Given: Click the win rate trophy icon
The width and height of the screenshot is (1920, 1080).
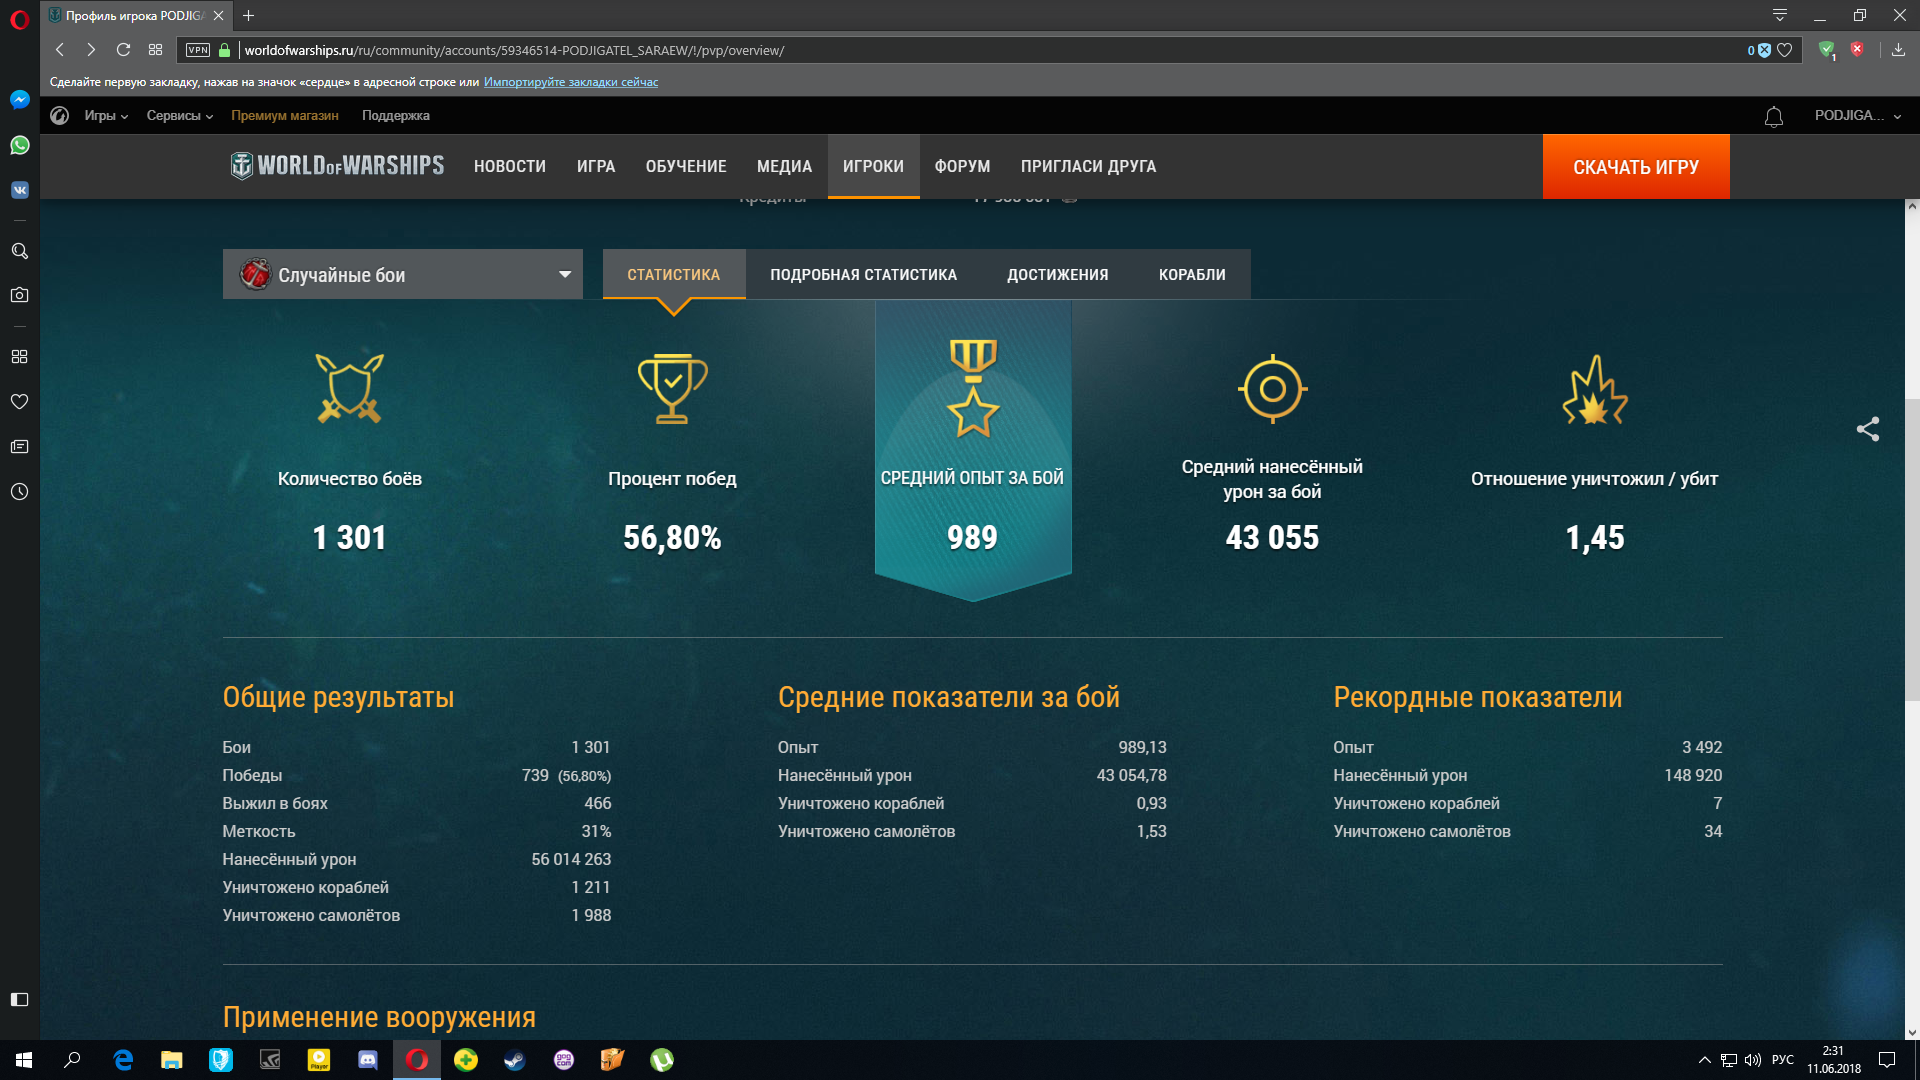Looking at the screenshot, I should pos(672,388).
